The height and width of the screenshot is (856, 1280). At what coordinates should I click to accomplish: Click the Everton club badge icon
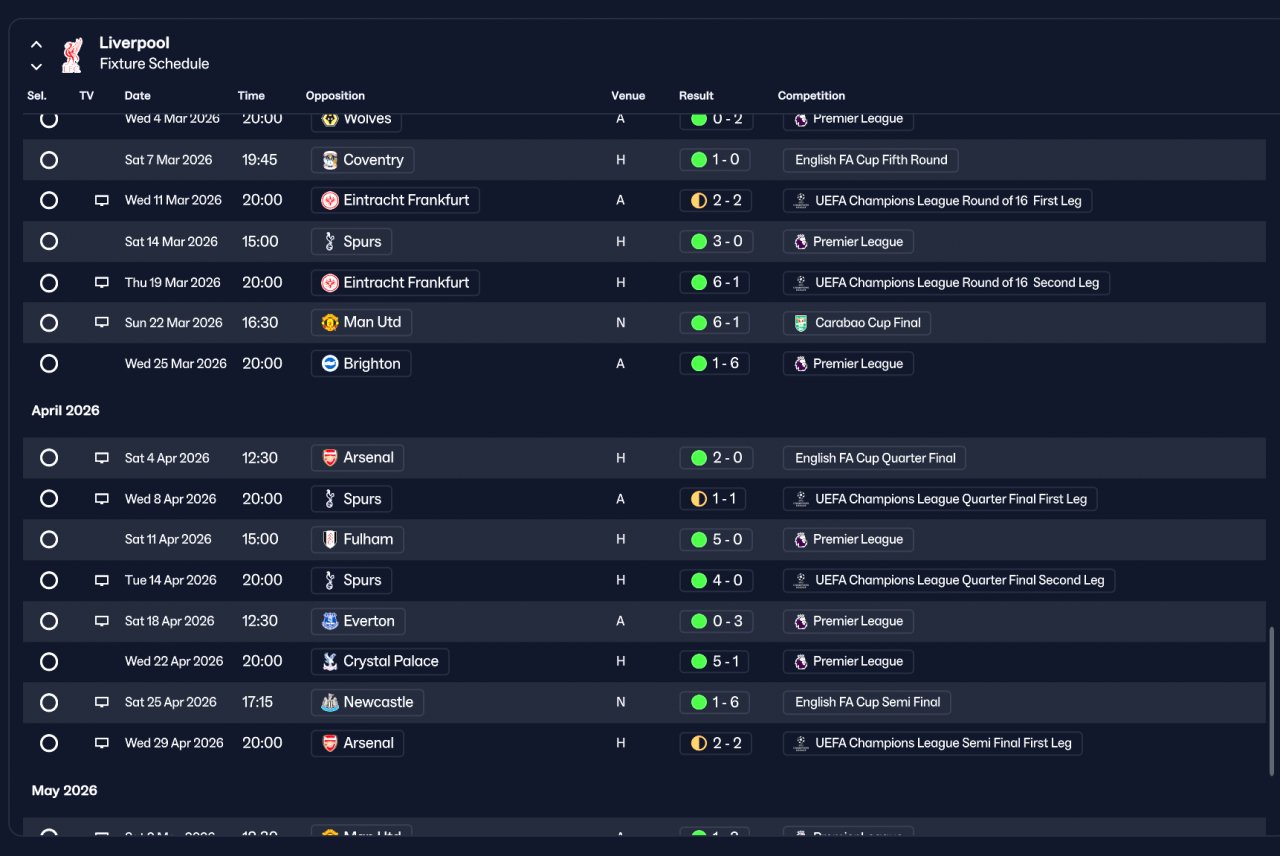pyautogui.click(x=329, y=621)
